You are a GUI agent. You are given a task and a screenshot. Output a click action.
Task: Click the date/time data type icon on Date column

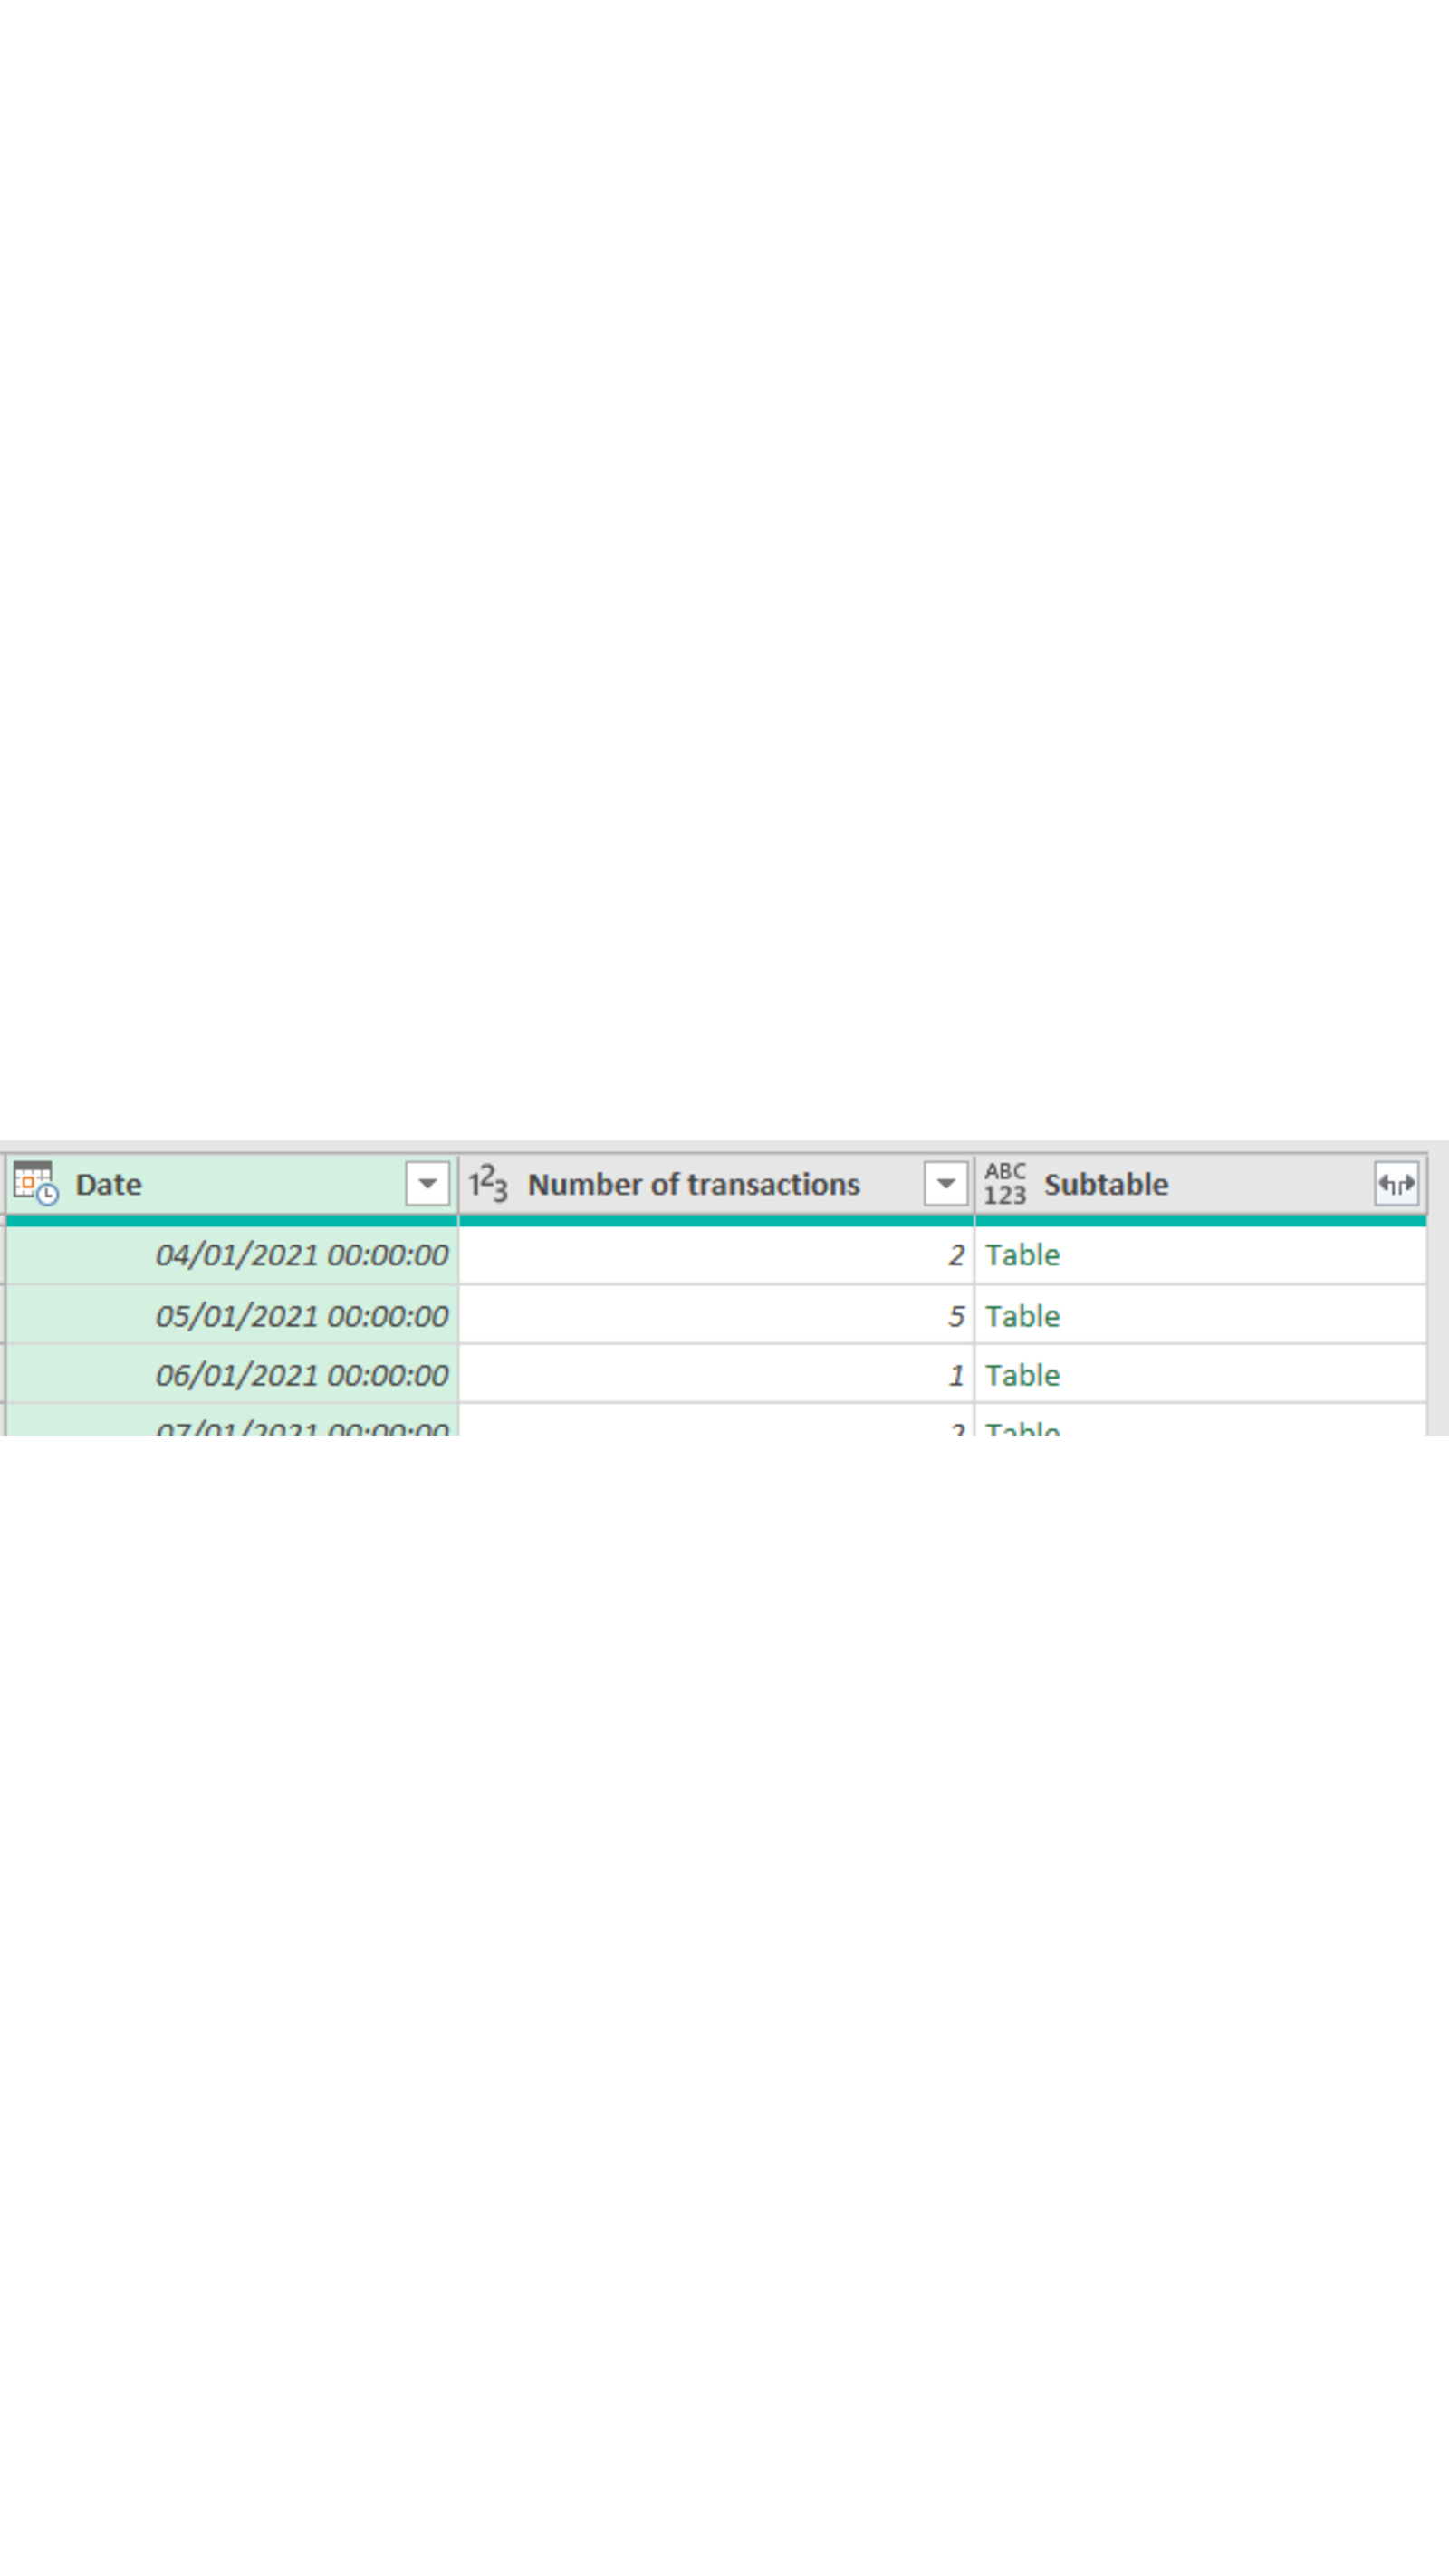coord(35,1184)
